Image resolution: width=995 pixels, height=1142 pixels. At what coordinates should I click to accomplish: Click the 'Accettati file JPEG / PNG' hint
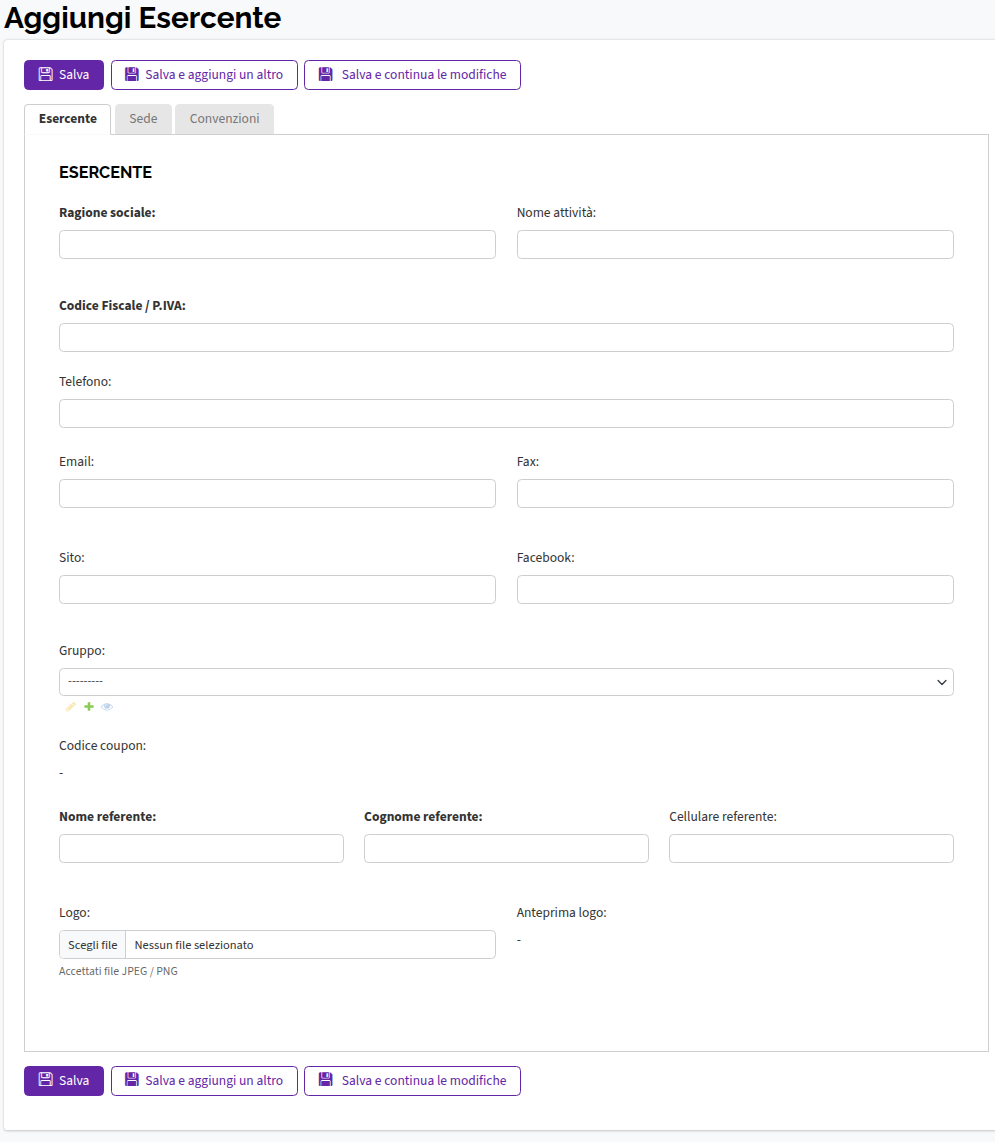tap(118, 971)
